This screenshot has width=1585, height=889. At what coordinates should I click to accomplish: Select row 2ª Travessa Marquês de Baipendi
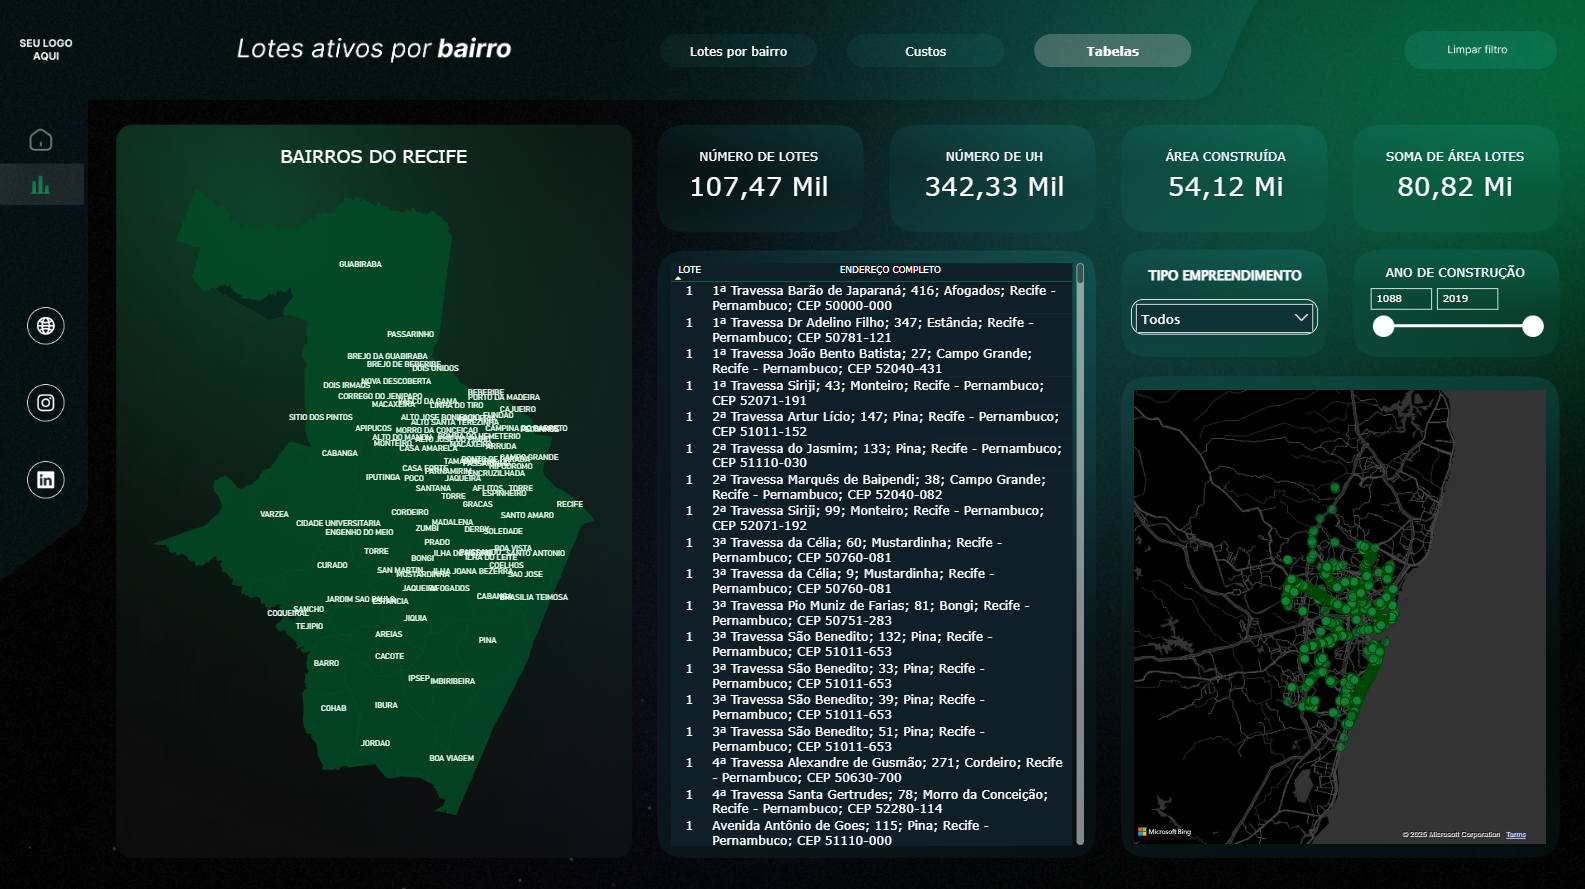pyautogui.click(x=872, y=487)
